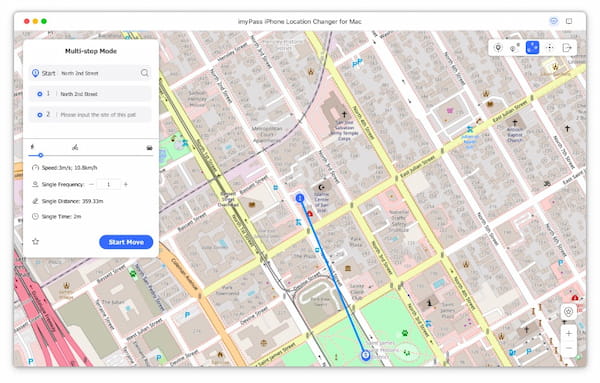The image size is (600, 383).
Task: Recenter map with the locate target button
Action: 569,312
